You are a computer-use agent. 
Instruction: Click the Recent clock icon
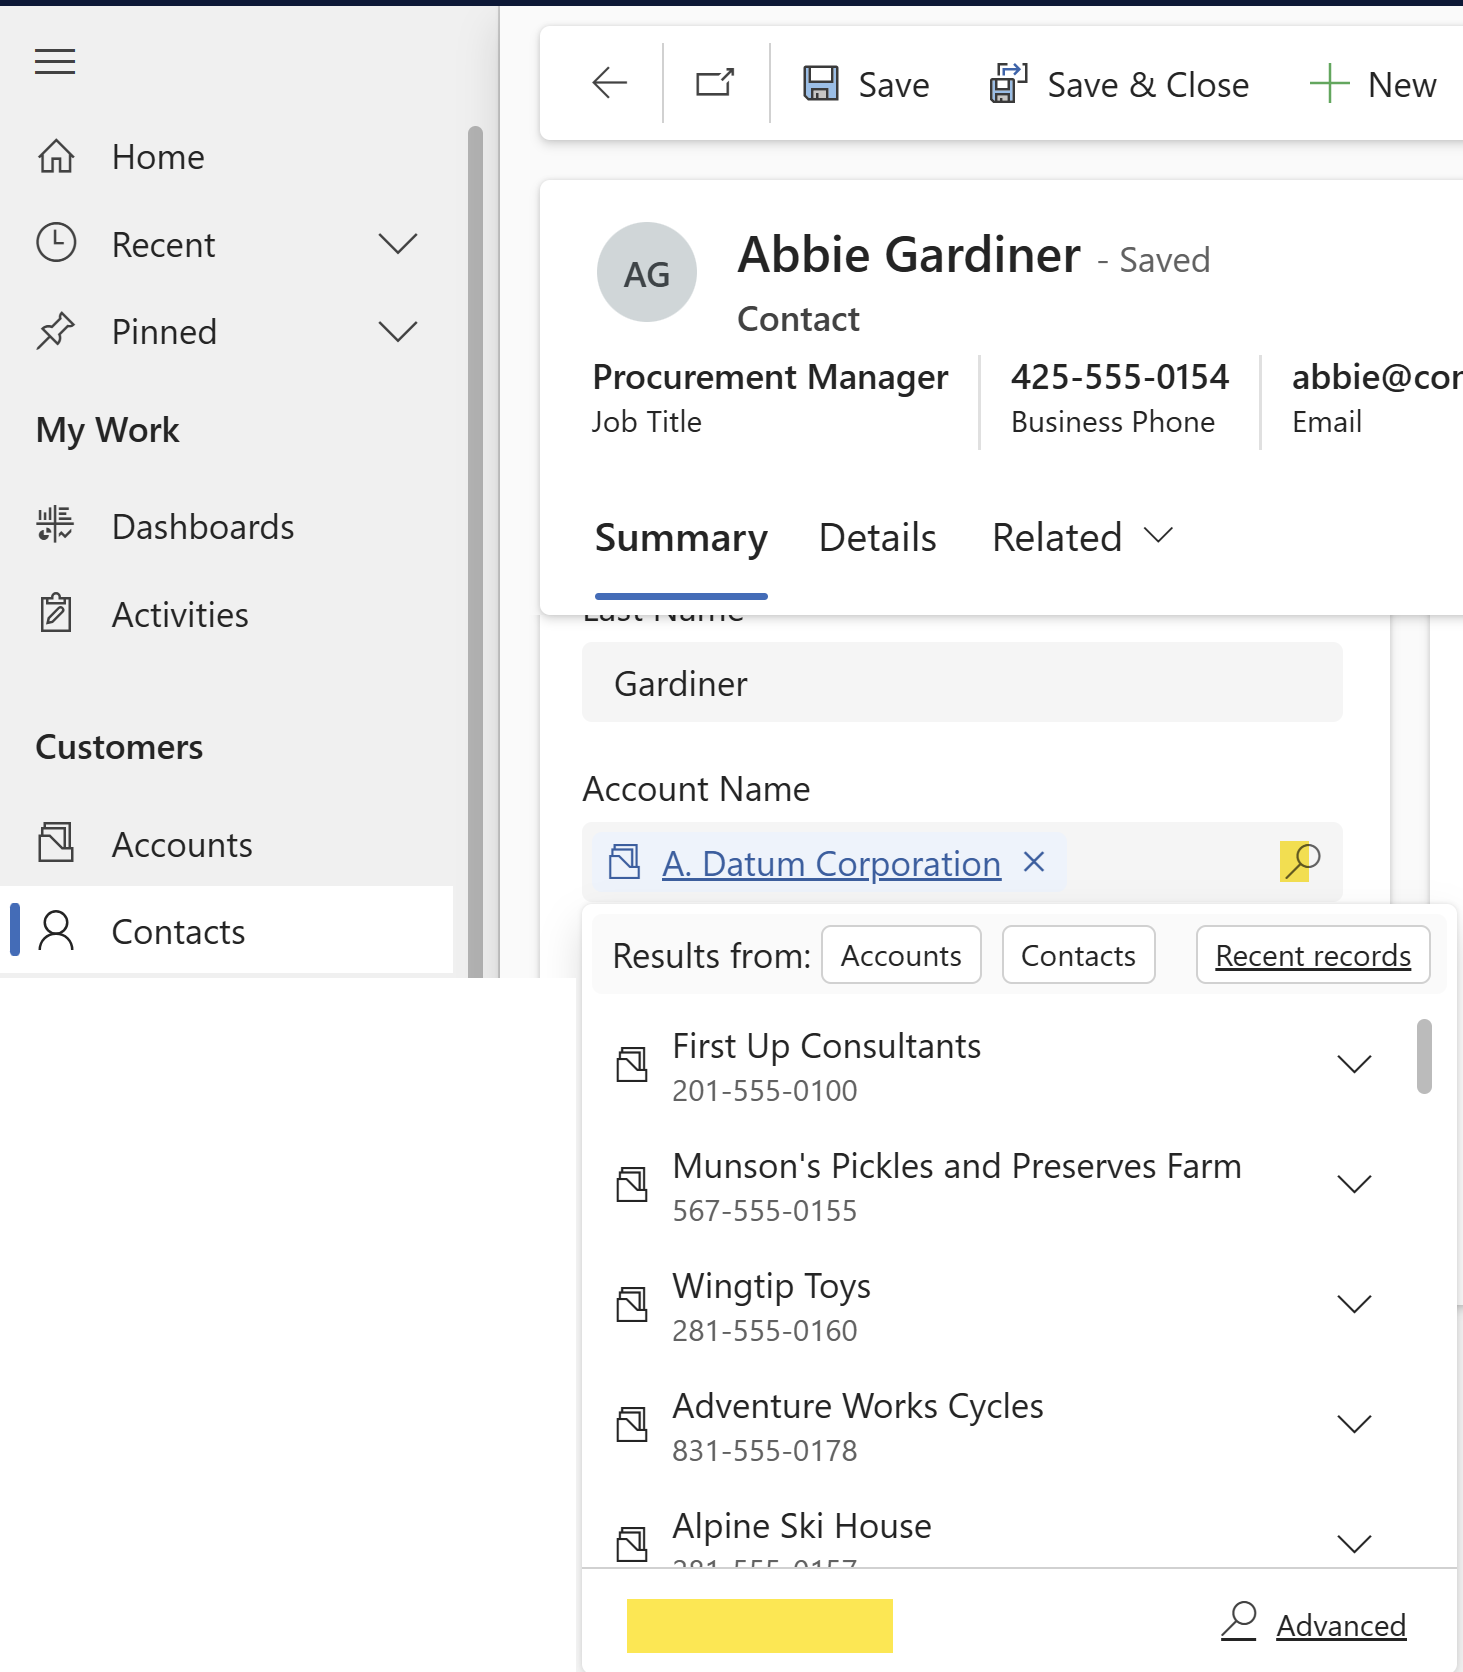(x=56, y=243)
